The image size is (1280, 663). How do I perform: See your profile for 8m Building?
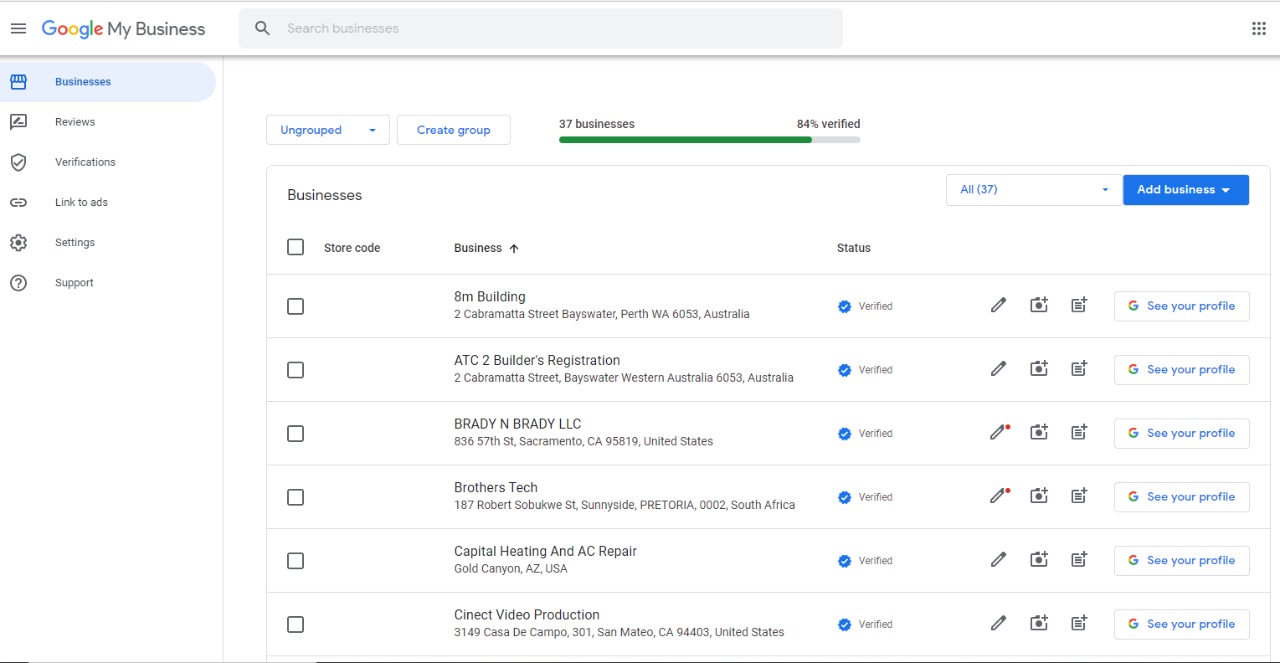pos(1182,306)
